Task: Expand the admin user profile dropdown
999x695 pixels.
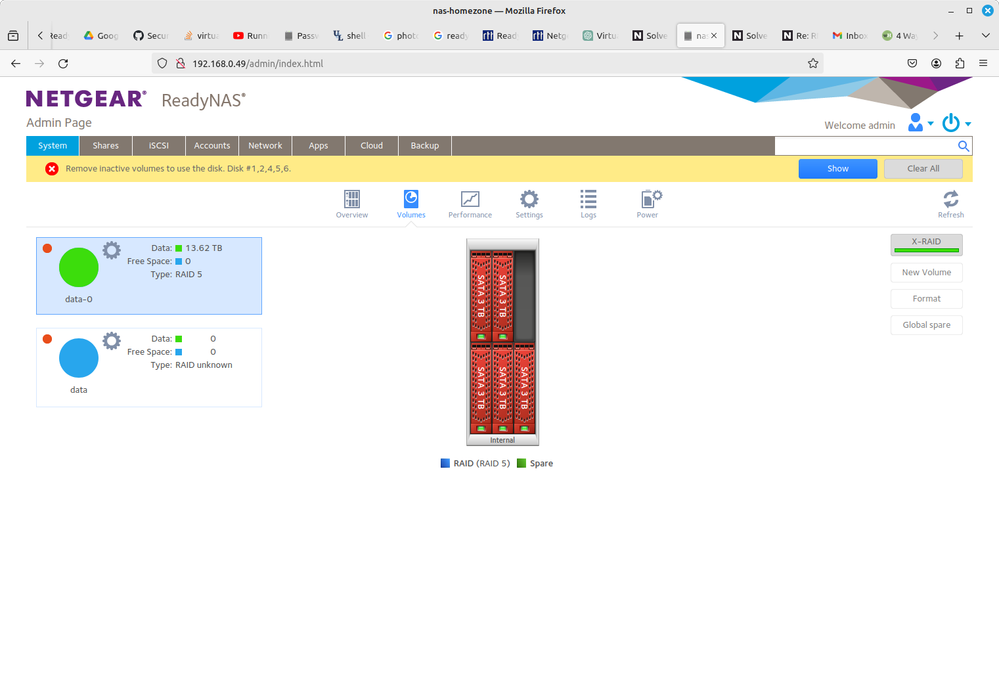Action: click(x=920, y=123)
